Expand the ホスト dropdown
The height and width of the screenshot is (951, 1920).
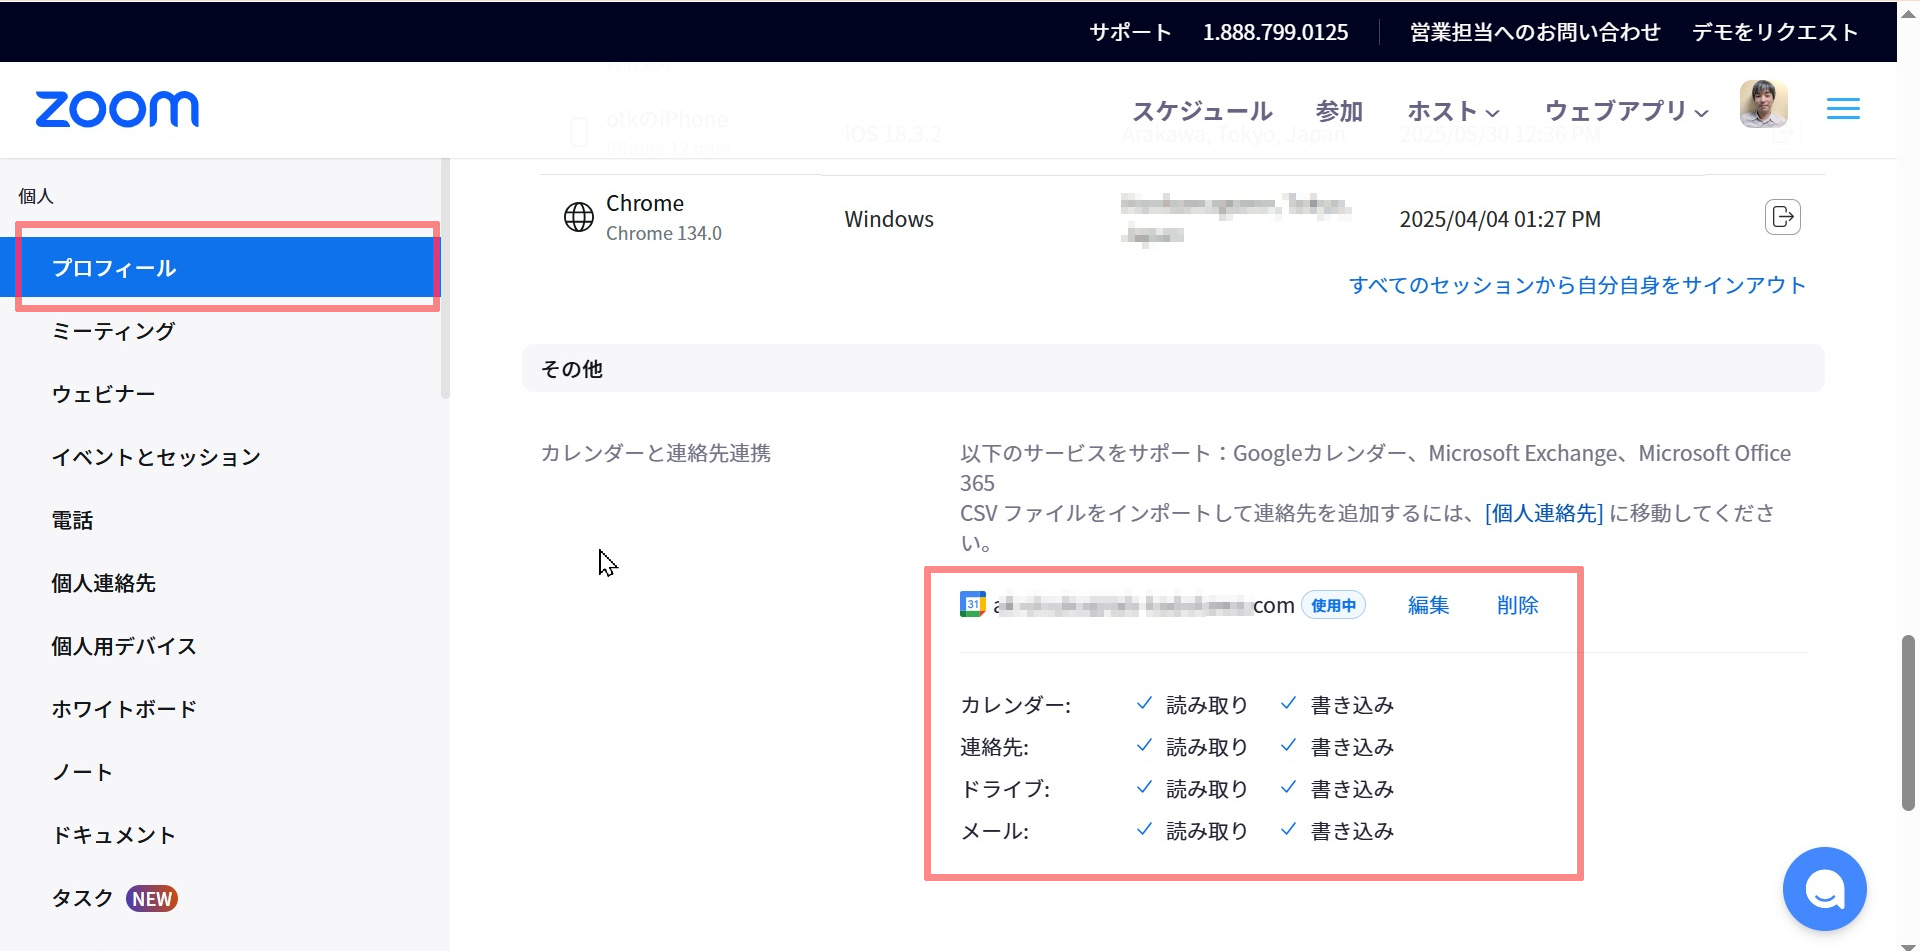(1453, 111)
